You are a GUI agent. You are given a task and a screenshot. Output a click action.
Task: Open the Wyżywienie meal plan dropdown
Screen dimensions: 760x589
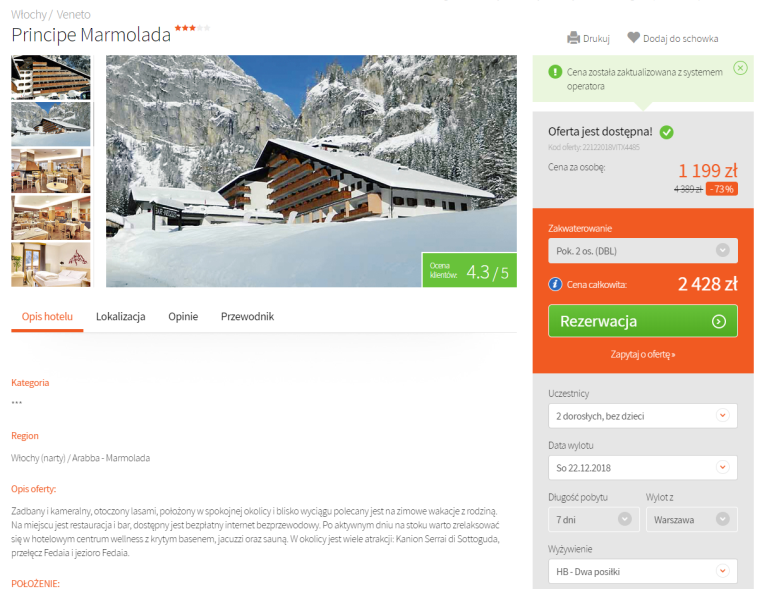pyautogui.click(x=643, y=572)
